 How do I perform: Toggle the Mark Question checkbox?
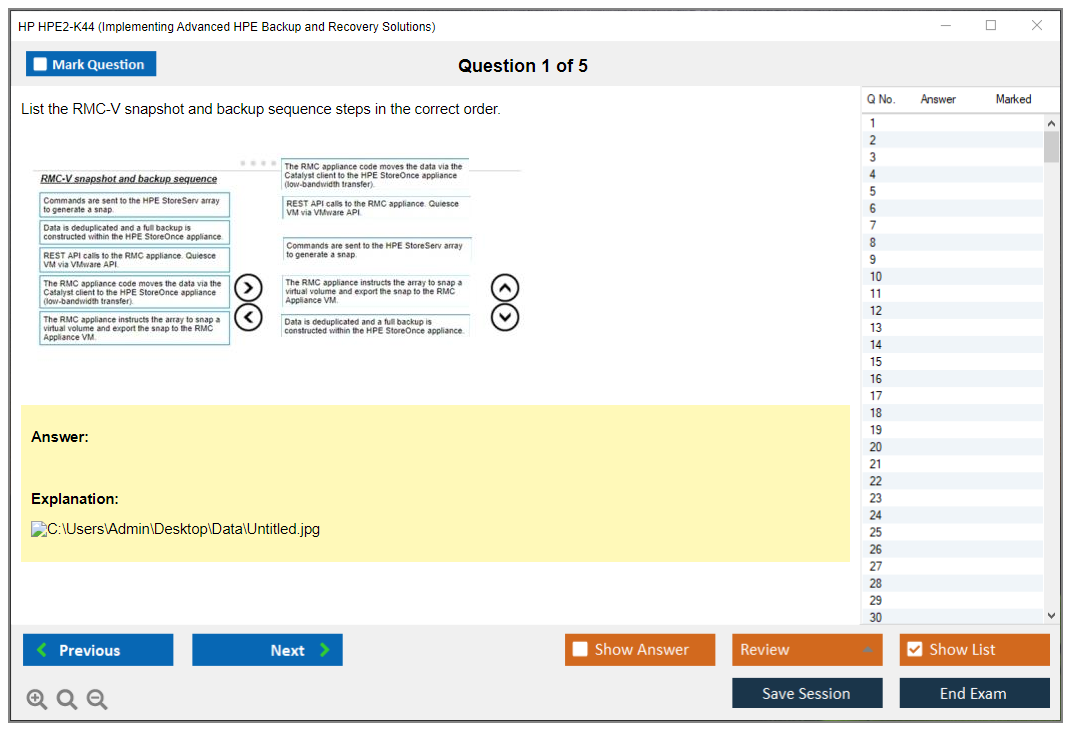click(x=41, y=65)
